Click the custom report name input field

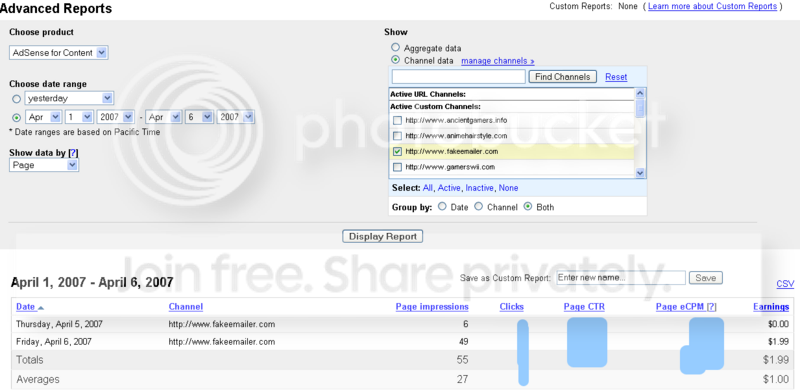621,278
